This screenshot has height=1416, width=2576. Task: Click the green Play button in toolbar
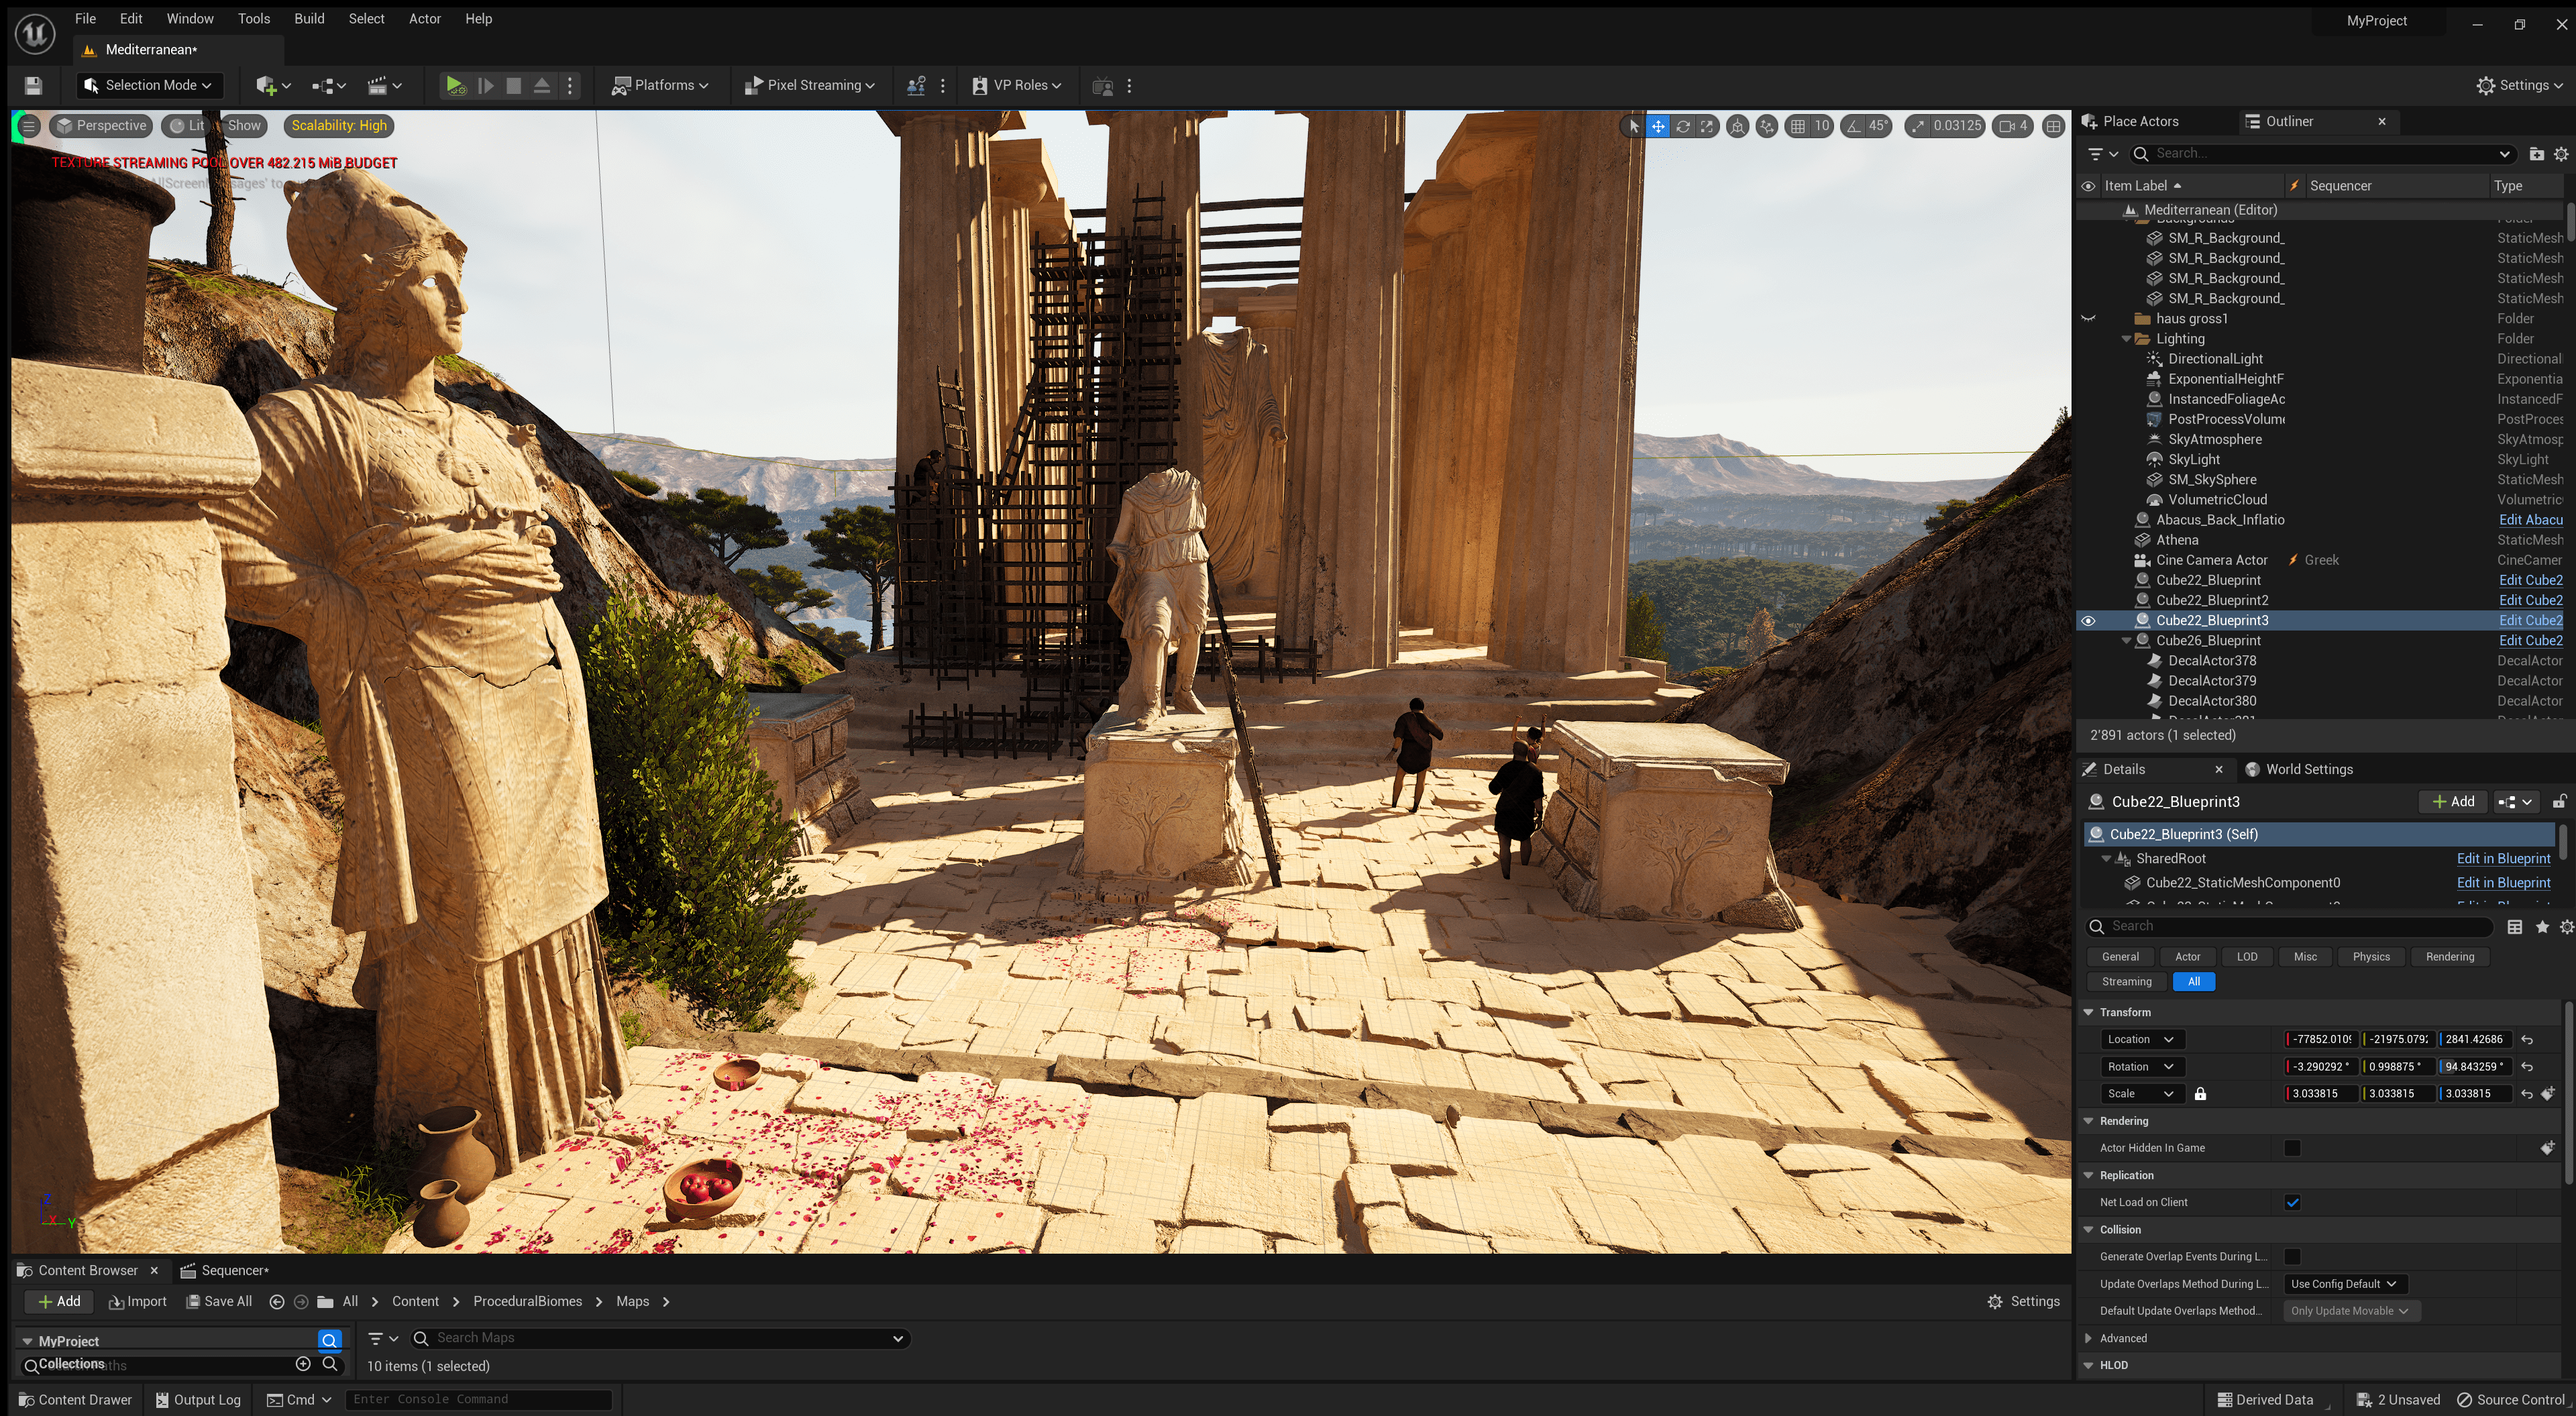coord(454,86)
